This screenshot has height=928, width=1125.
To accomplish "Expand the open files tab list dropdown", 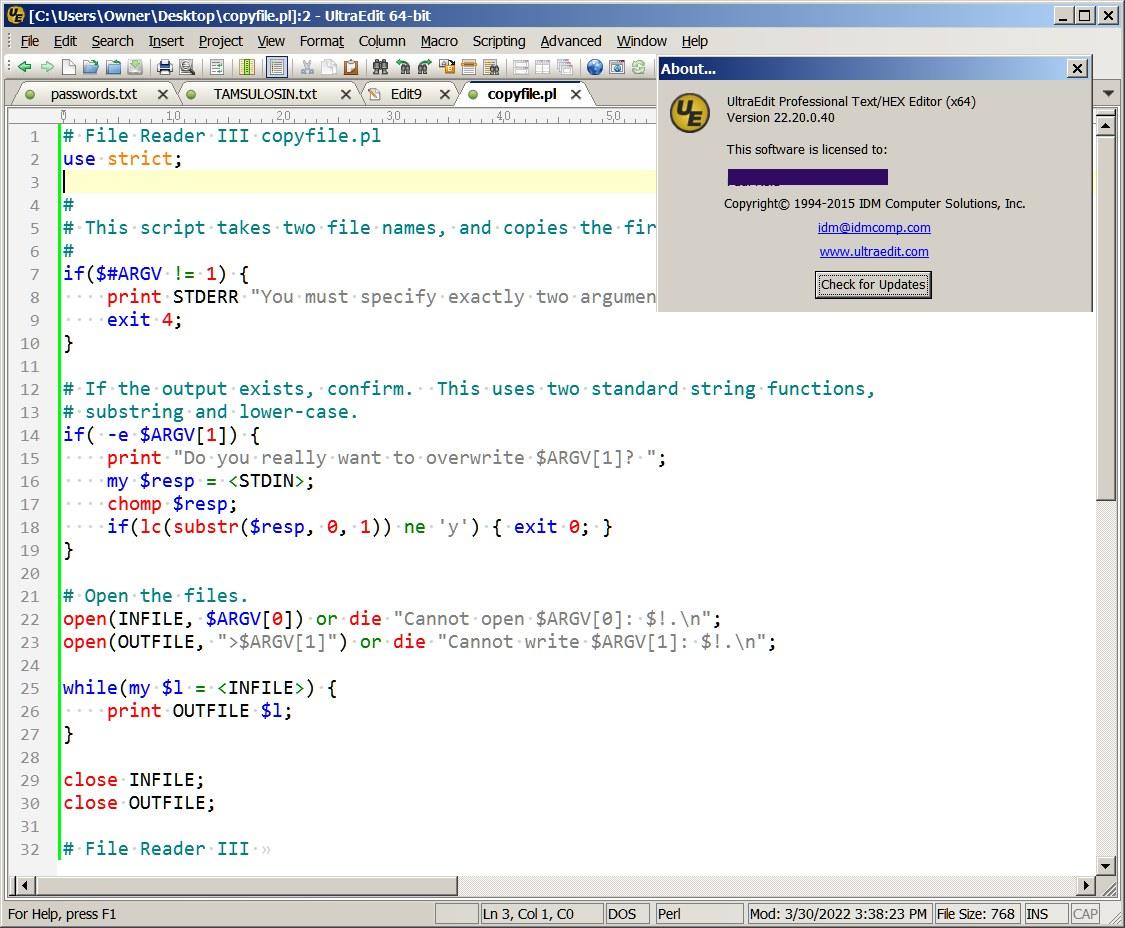I will tap(1108, 93).
